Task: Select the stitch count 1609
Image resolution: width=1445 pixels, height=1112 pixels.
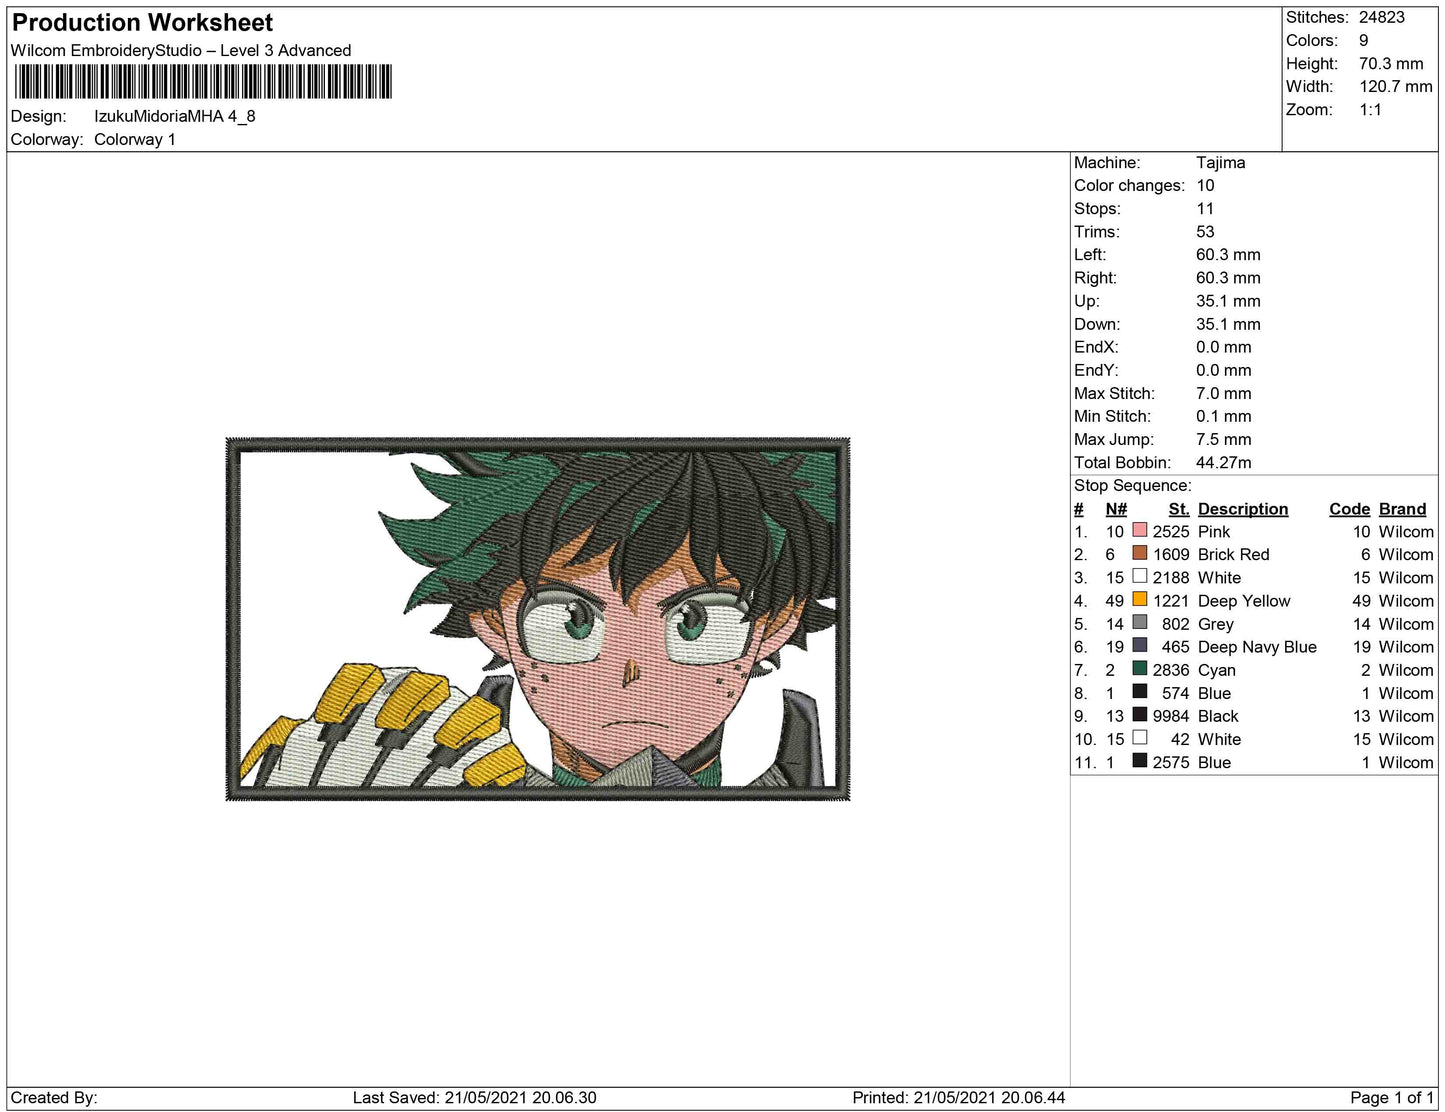Action: pos(1171,554)
